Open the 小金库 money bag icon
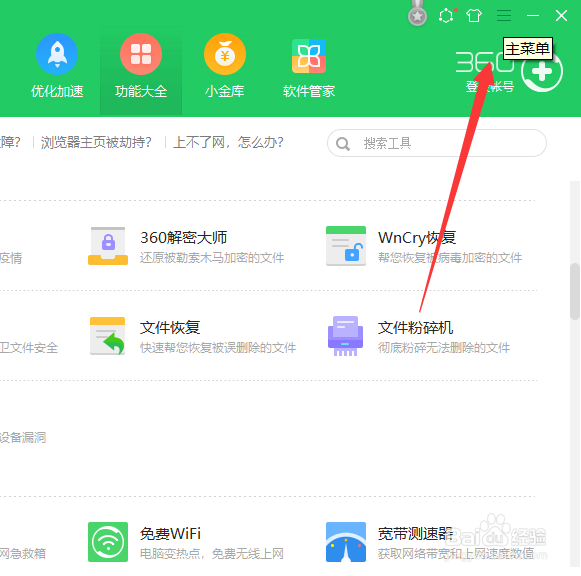Screen dimensions: 581x576 pyautogui.click(x=225, y=54)
